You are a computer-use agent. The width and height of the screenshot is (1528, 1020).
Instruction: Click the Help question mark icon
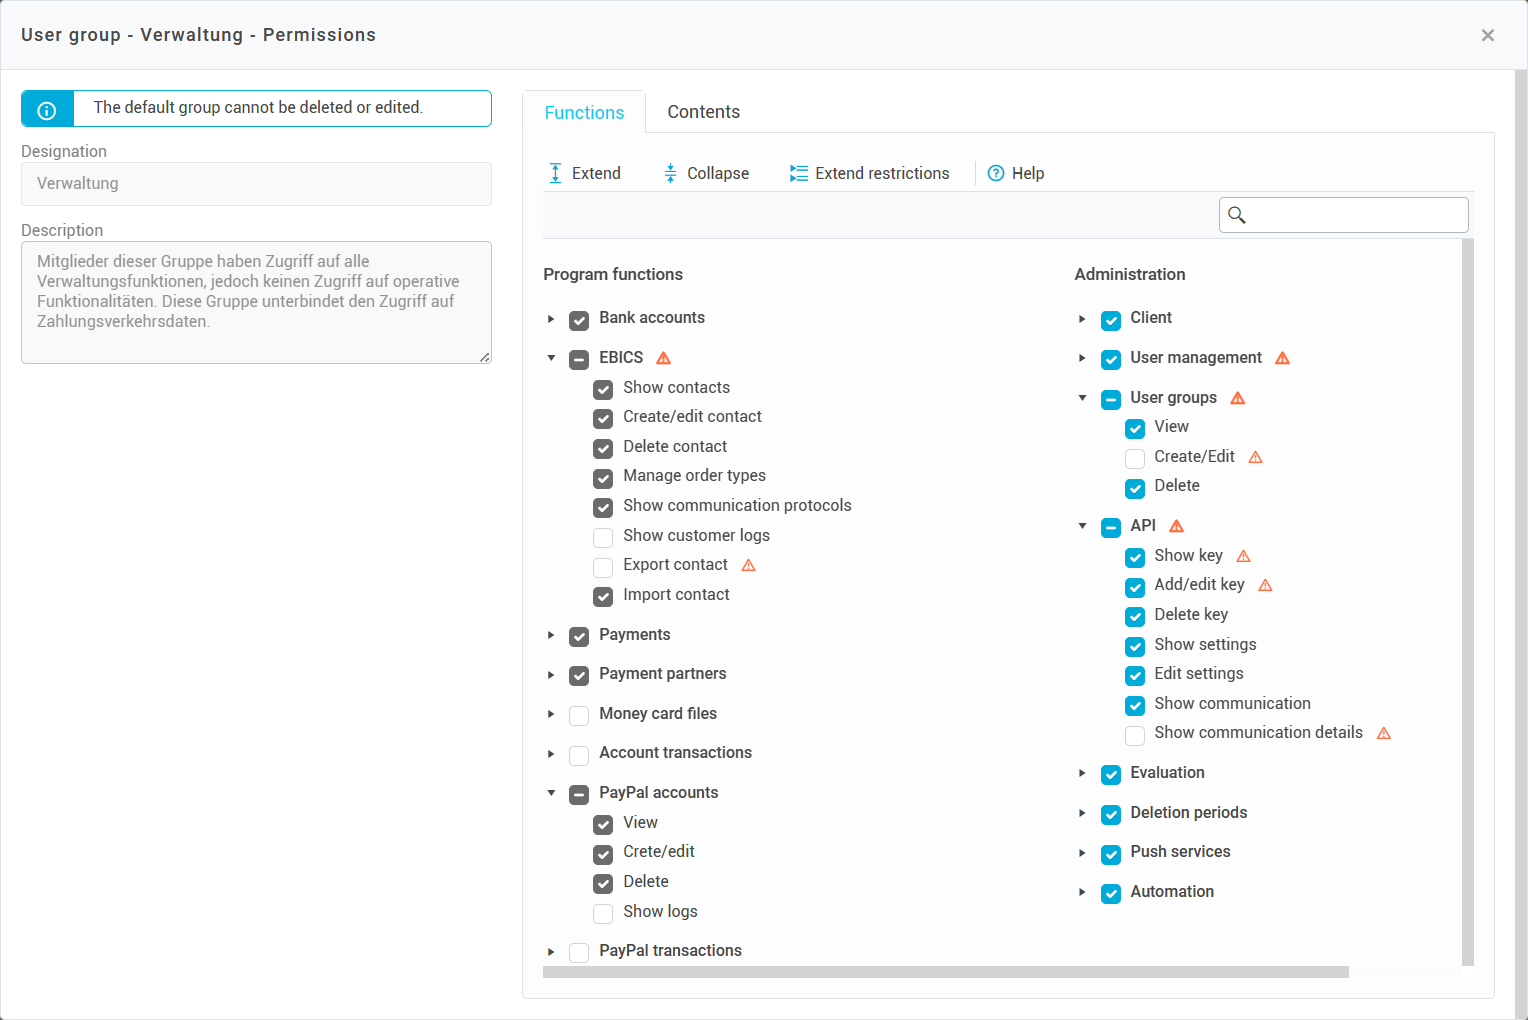coord(996,173)
